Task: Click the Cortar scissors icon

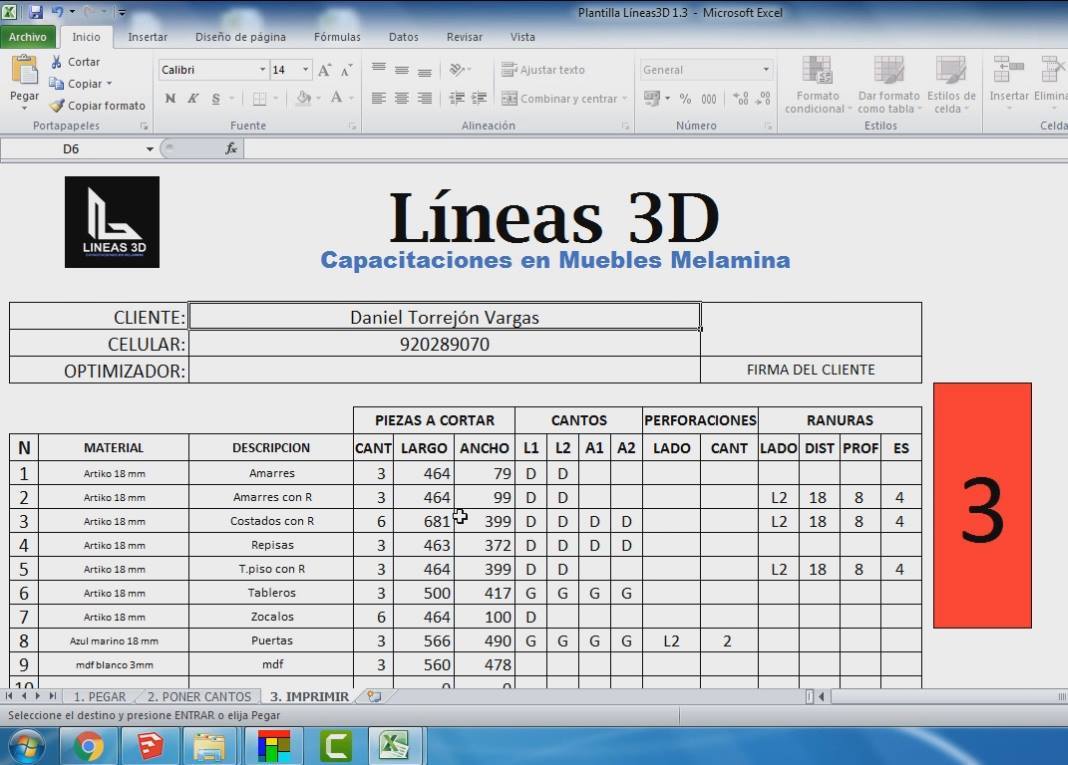Action: 57,62
